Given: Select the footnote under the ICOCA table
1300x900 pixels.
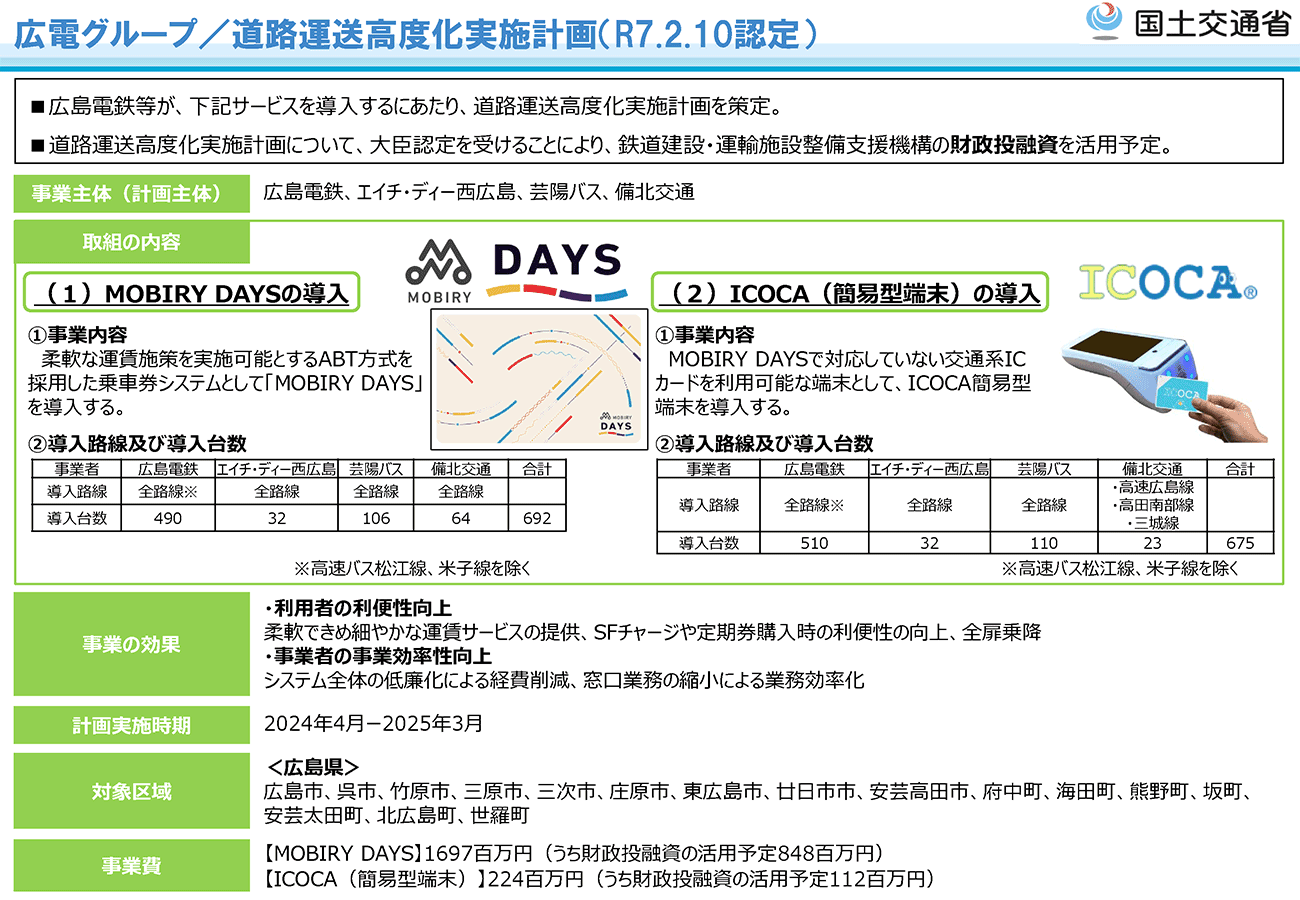Looking at the screenshot, I should (1120, 568).
